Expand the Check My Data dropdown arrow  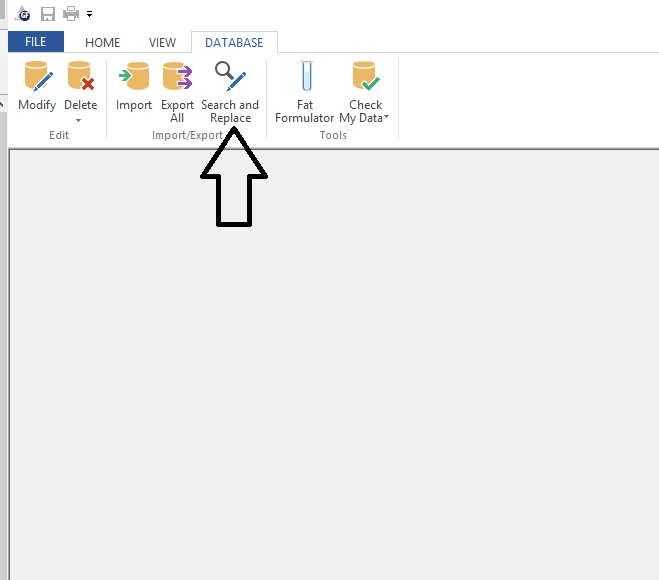pos(386,117)
